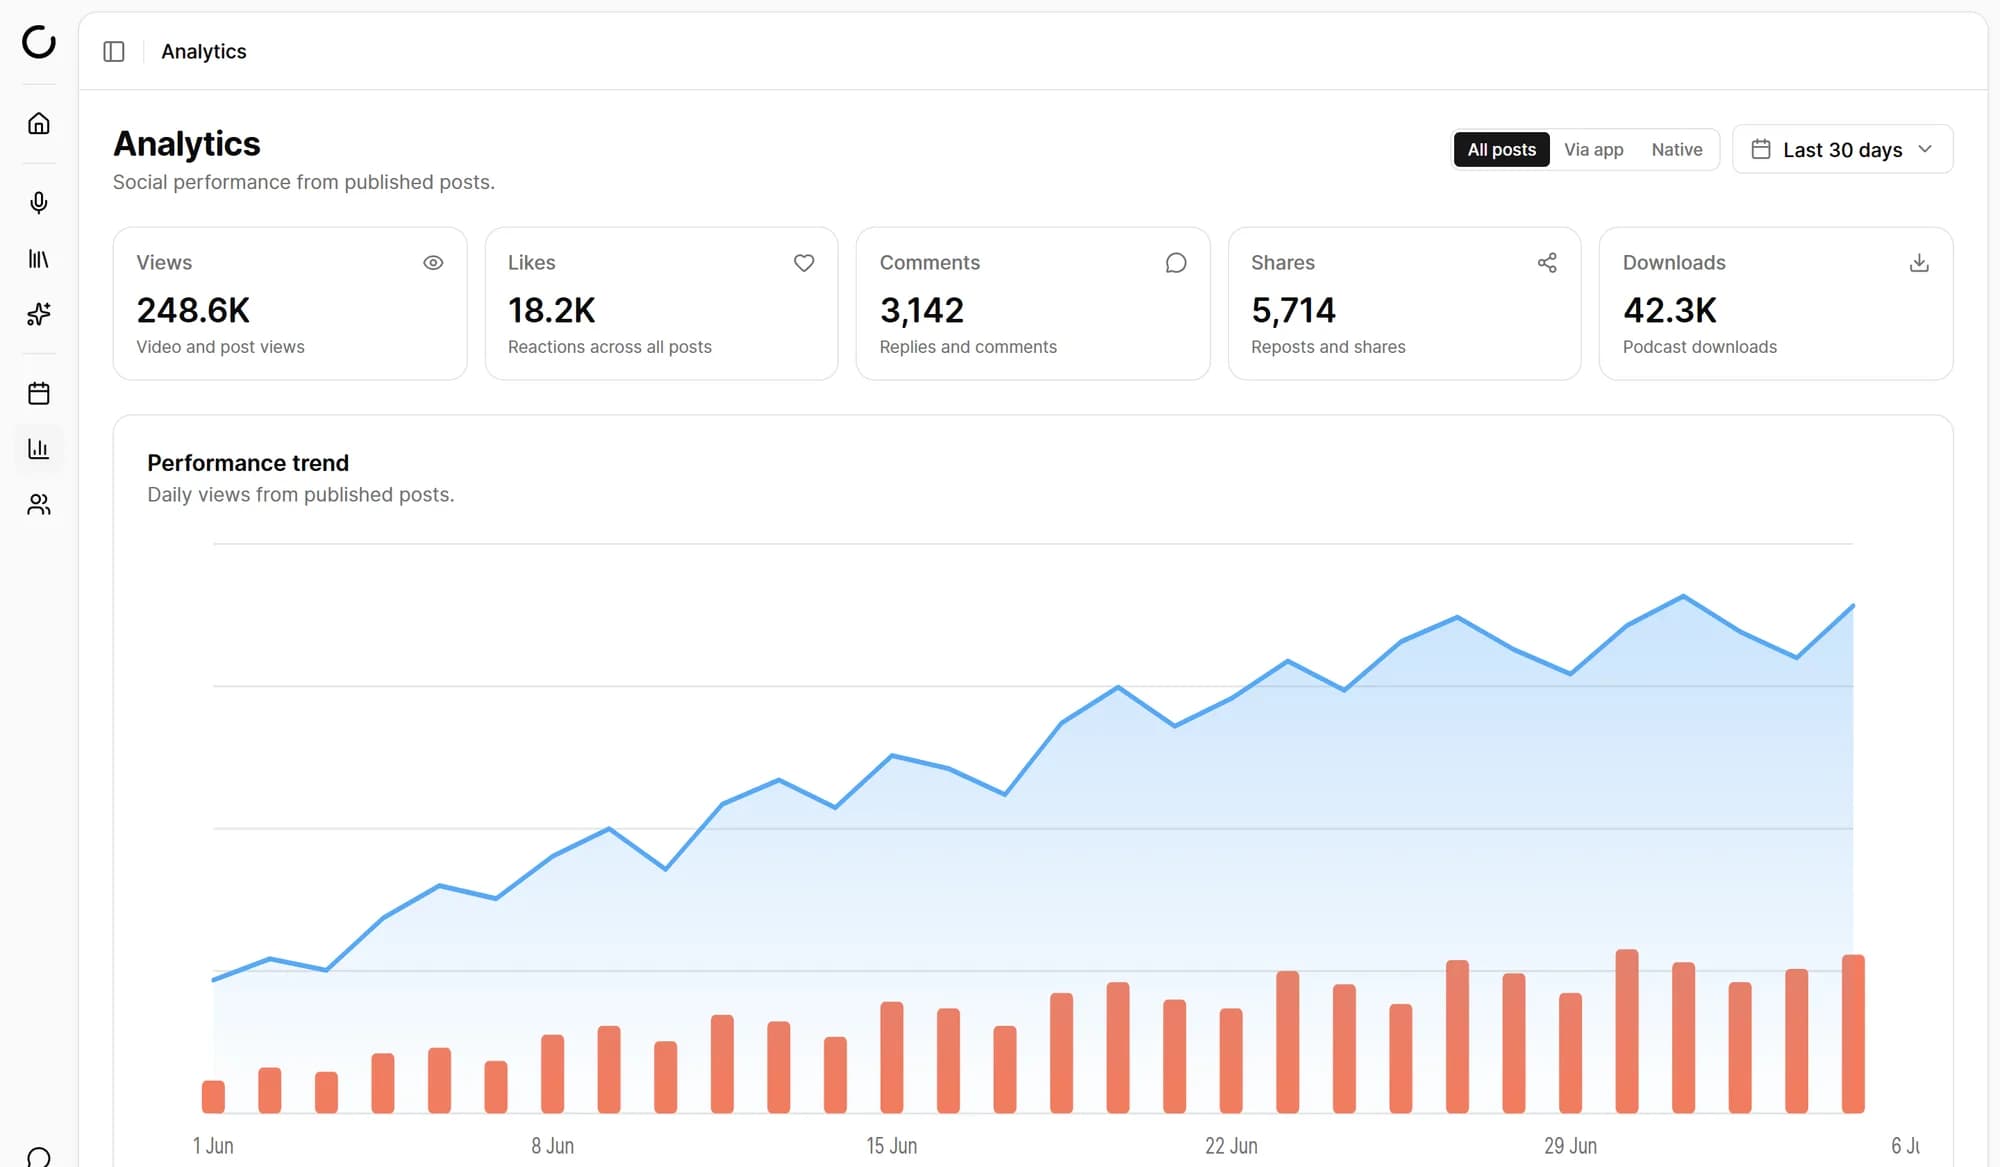This screenshot has height=1167, width=2000.
Task: Click the 248.6K views value
Action: (x=193, y=310)
